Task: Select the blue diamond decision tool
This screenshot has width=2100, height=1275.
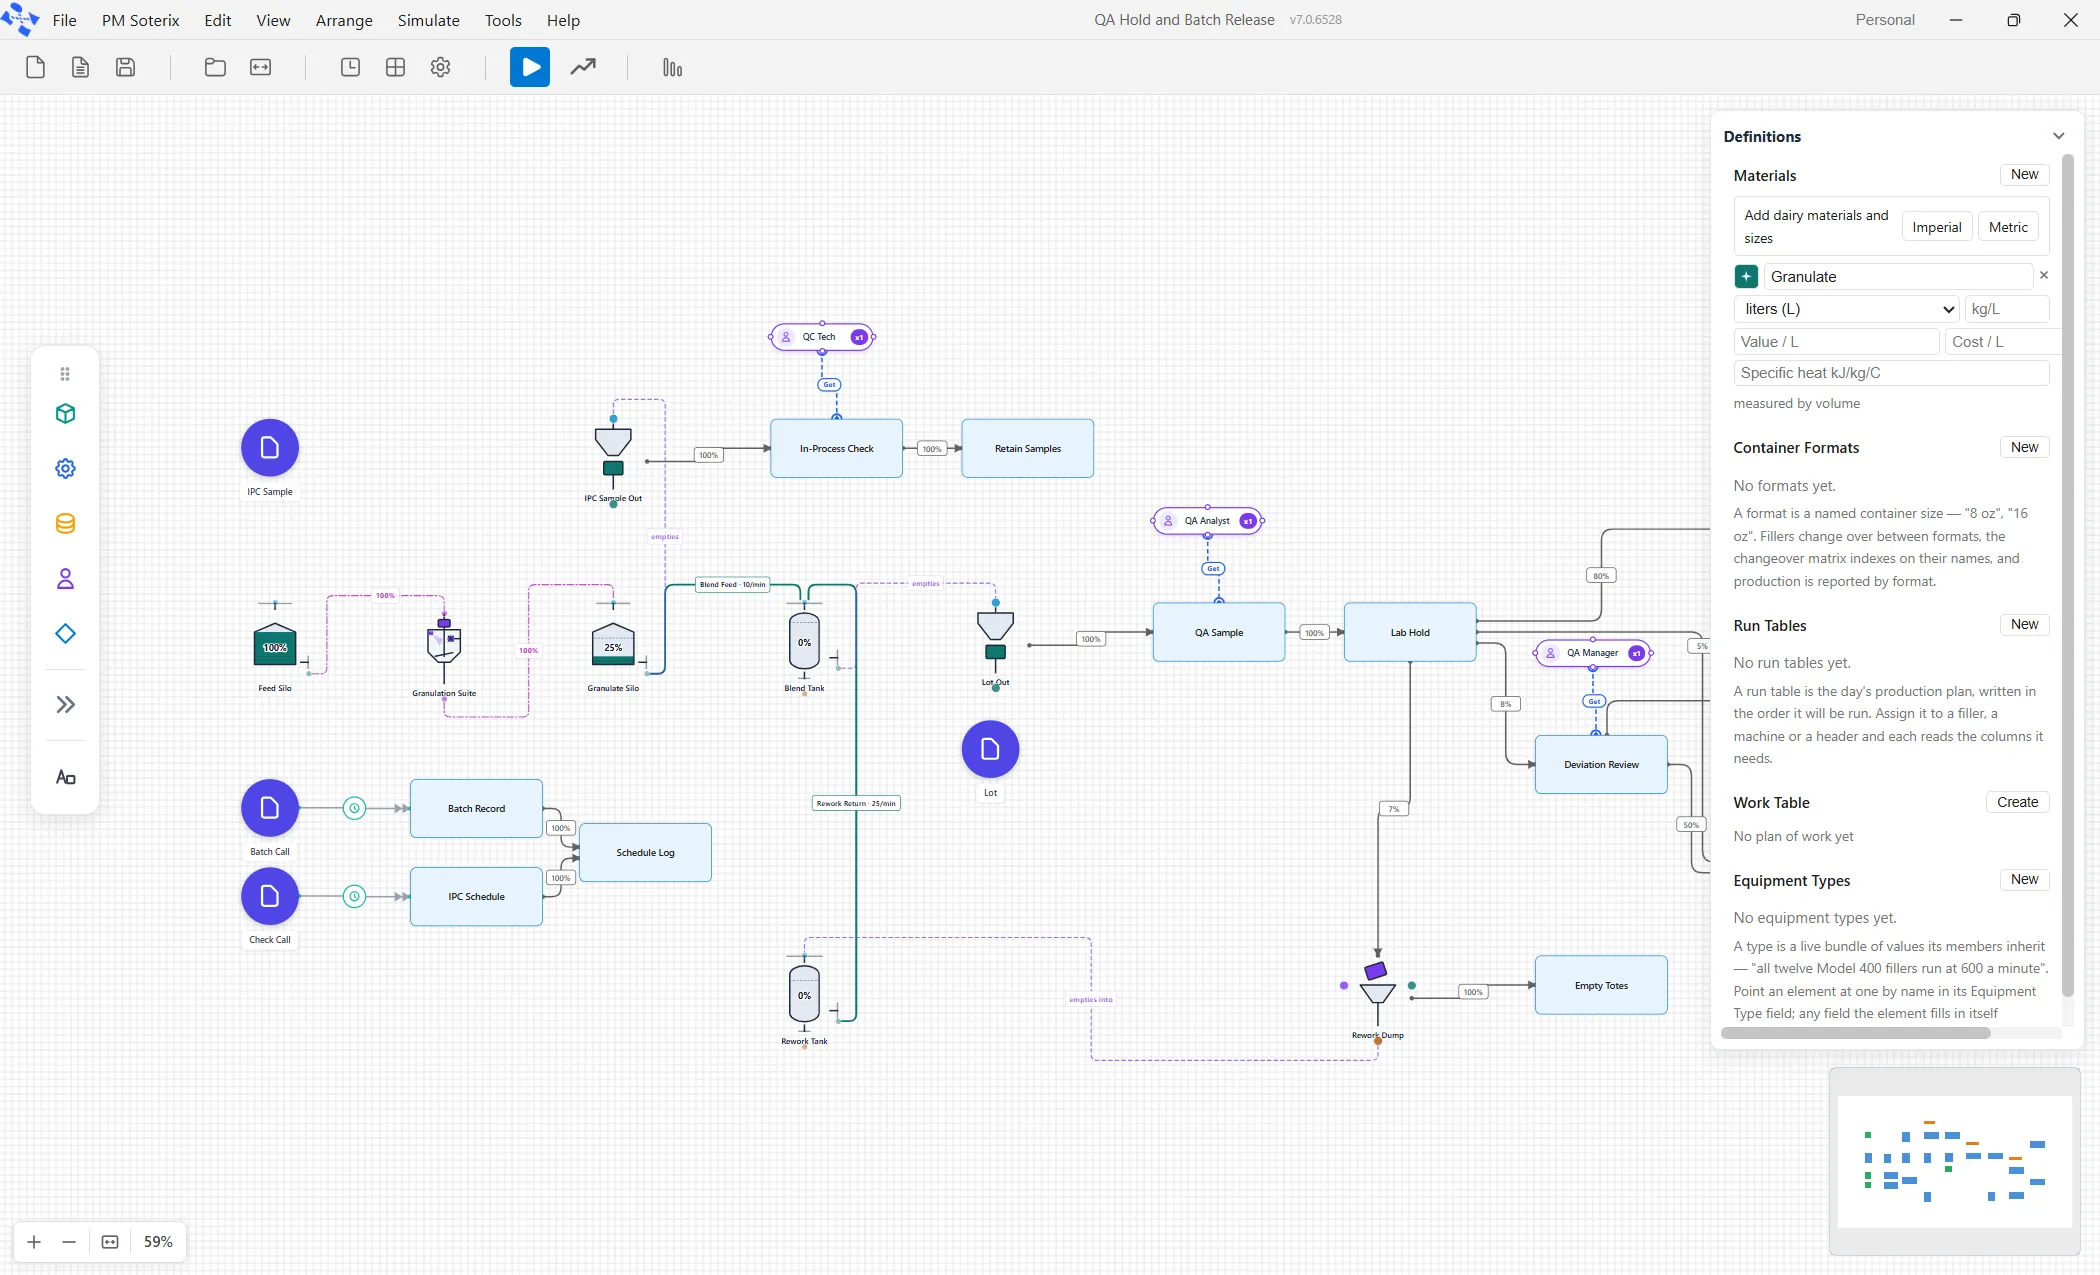Action: click(65, 633)
